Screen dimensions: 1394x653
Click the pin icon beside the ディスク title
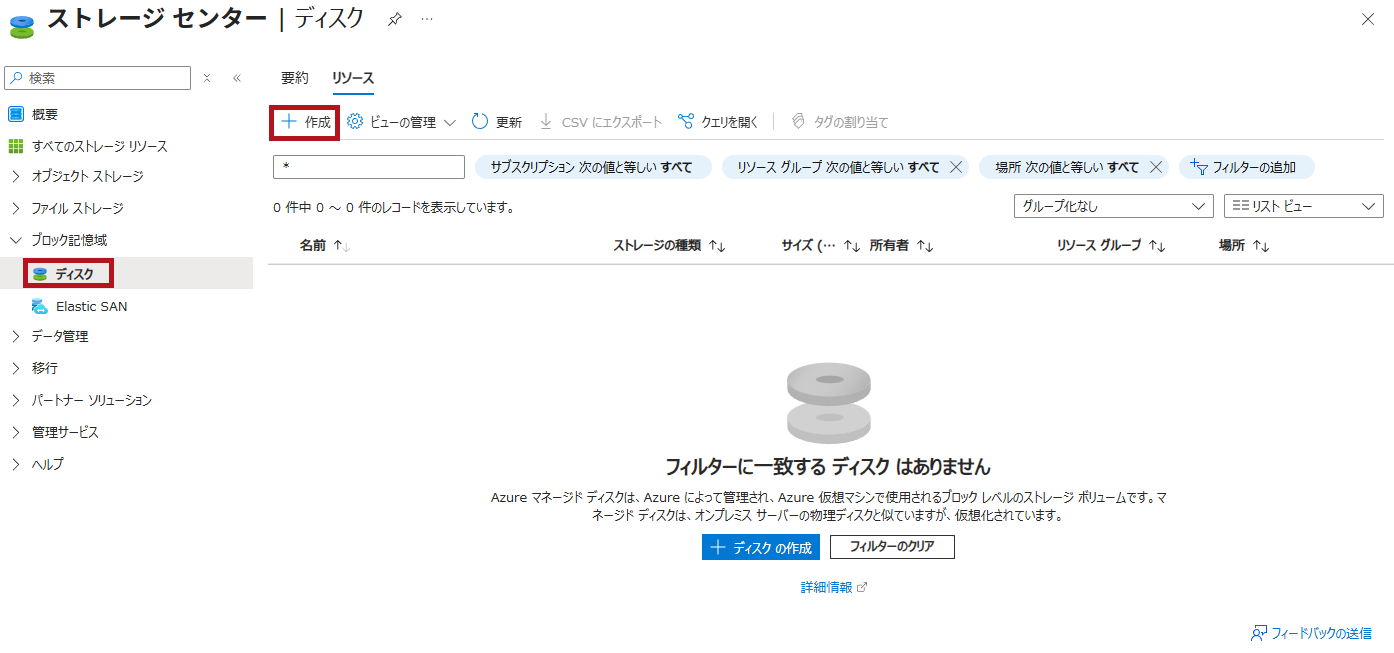coord(394,19)
